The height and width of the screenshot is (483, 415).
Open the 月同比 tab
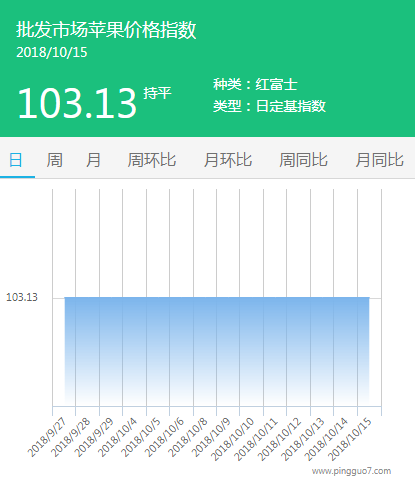point(379,160)
